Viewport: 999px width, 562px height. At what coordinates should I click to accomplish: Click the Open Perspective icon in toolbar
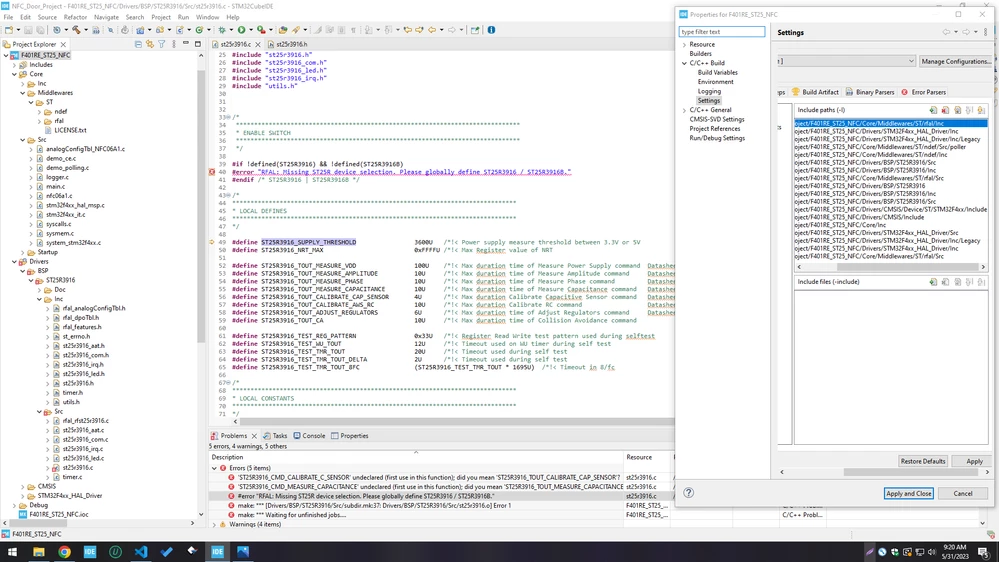pos(475,30)
